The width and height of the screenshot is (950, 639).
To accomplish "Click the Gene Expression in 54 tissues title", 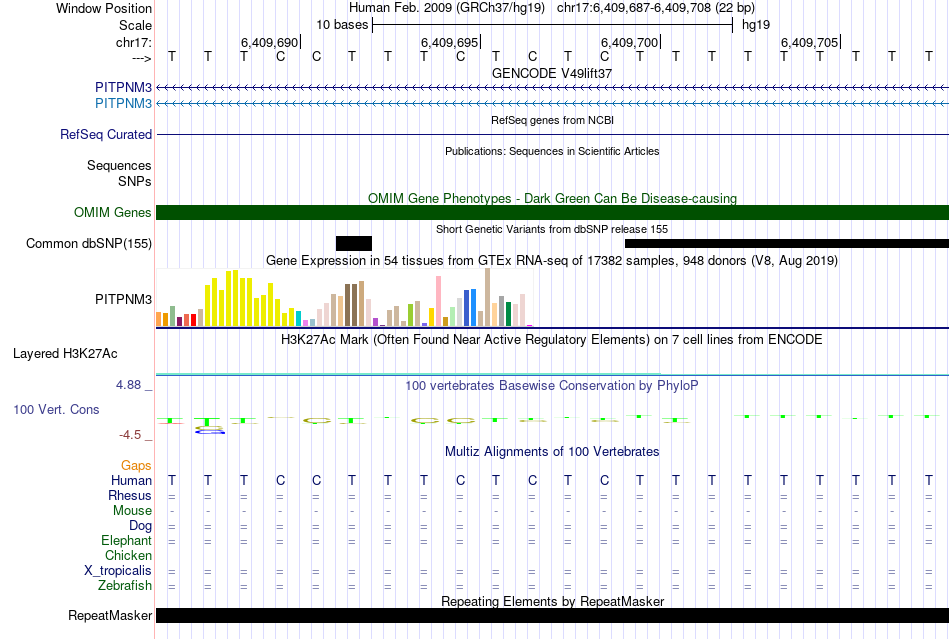I will (x=552, y=260).
